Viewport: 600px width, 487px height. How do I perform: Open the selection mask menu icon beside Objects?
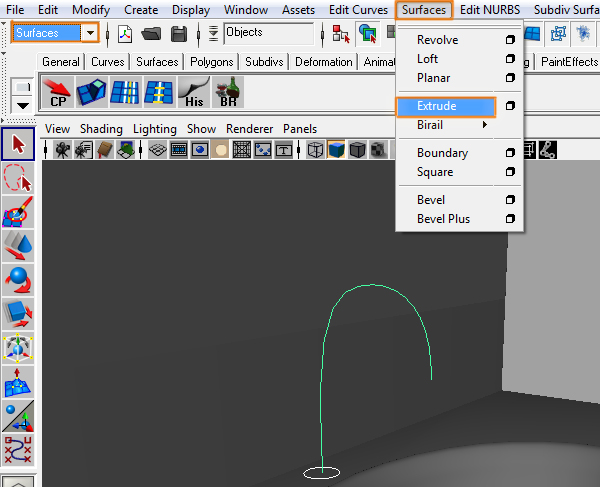click(213, 34)
